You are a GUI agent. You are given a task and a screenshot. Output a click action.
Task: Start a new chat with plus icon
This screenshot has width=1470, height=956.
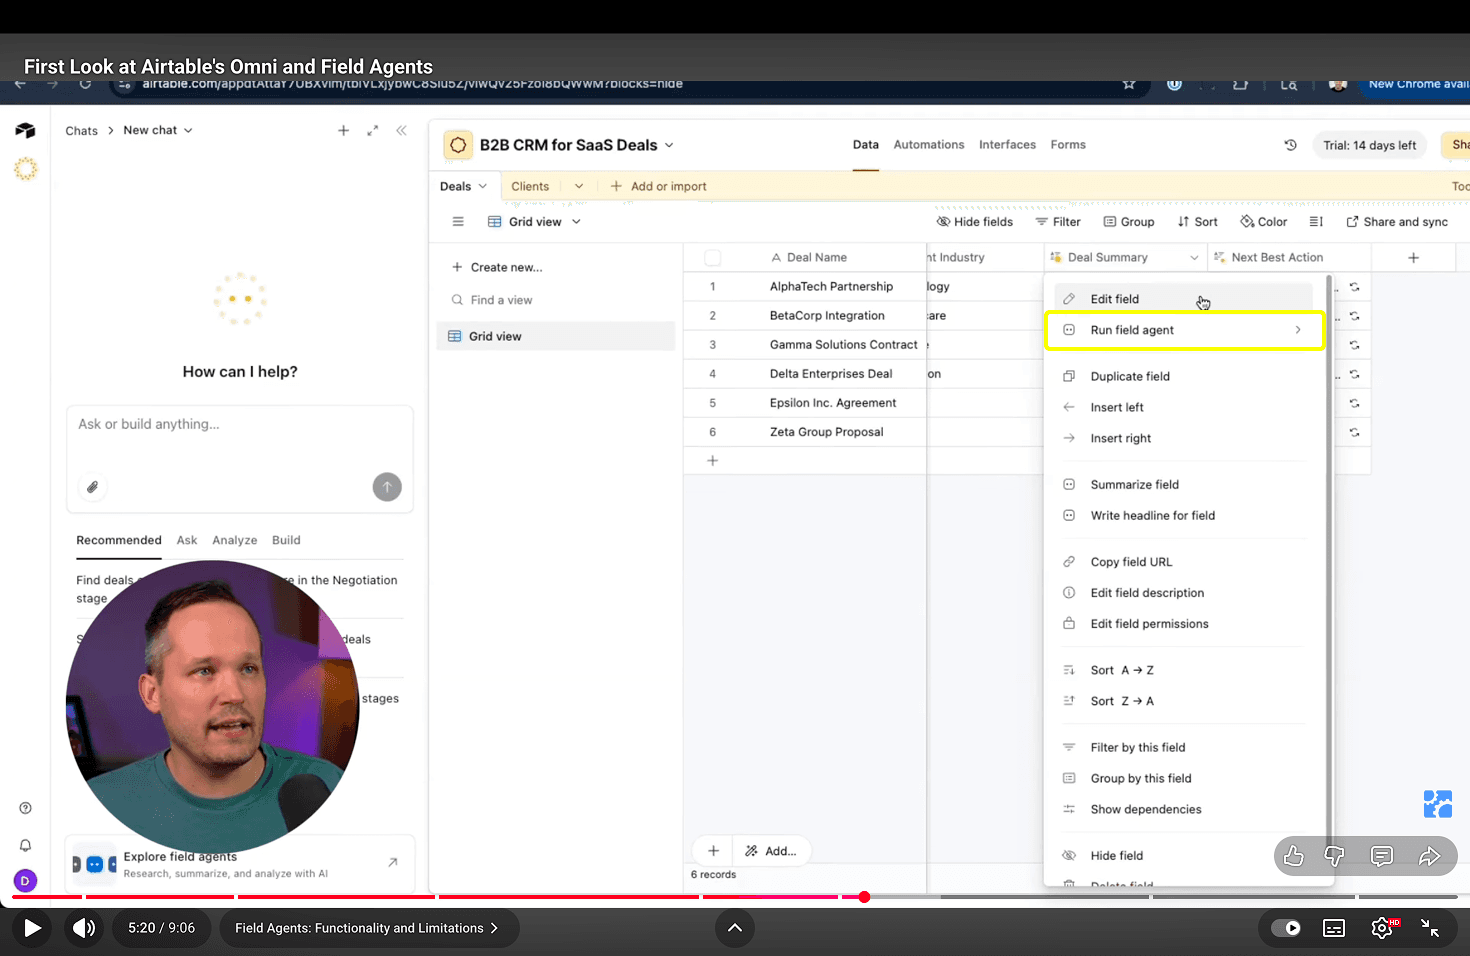(x=343, y=130)
